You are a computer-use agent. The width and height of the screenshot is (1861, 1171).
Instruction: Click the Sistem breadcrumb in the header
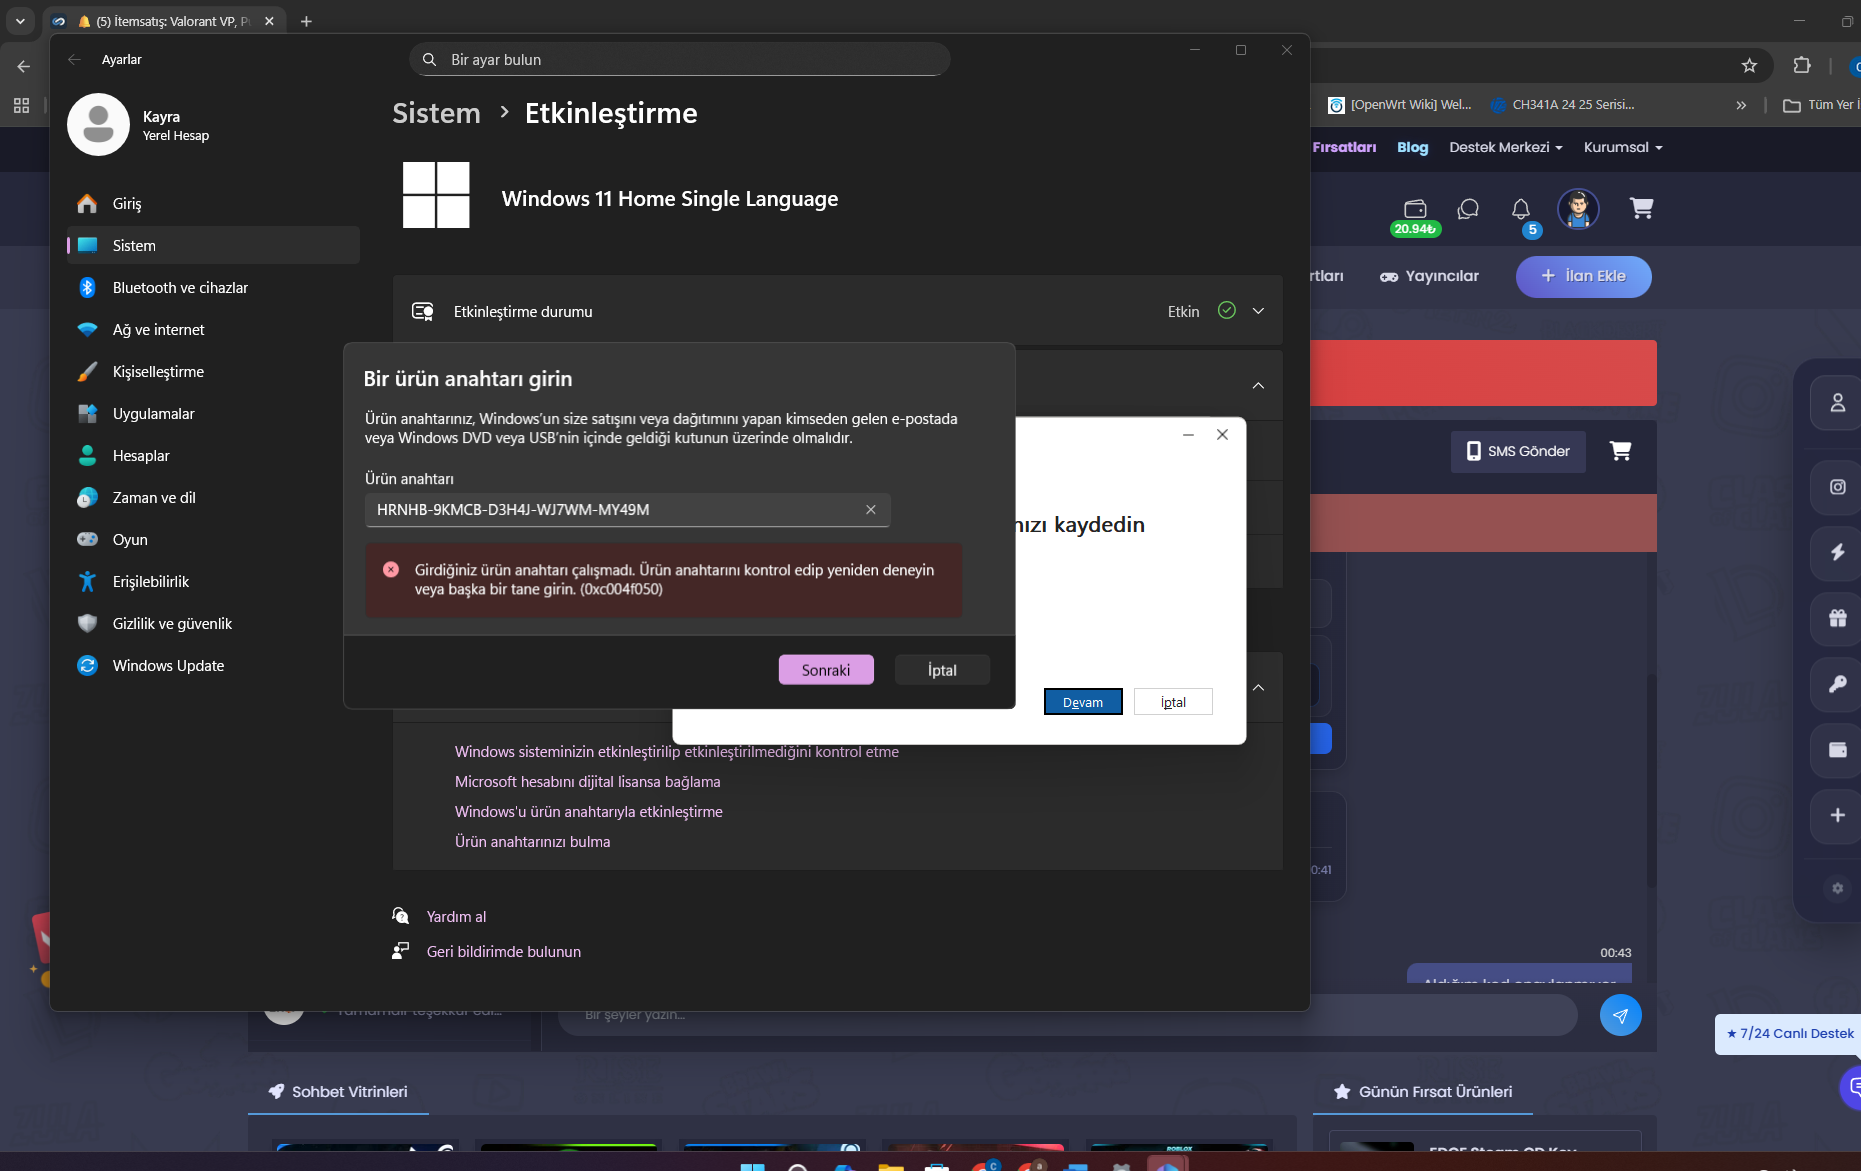click(x=436, y=113)
